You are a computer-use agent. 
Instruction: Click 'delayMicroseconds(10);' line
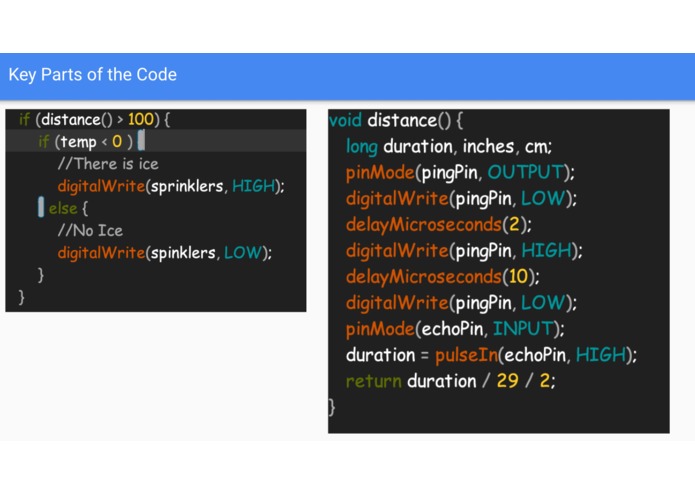click(443, 276)
